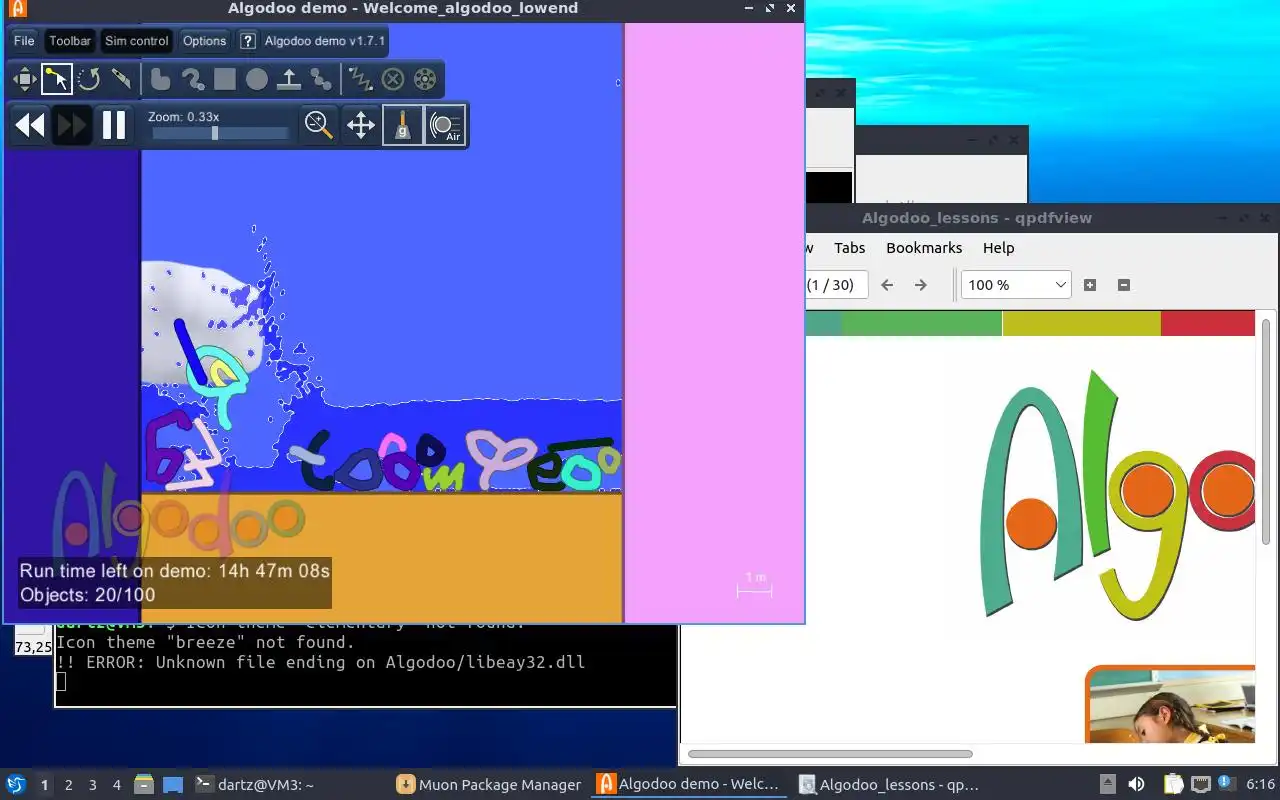Screen dimensions: 1280x800
Task: Select the Pan view tool
Action: pyautogui.click(x=361, y=125)
